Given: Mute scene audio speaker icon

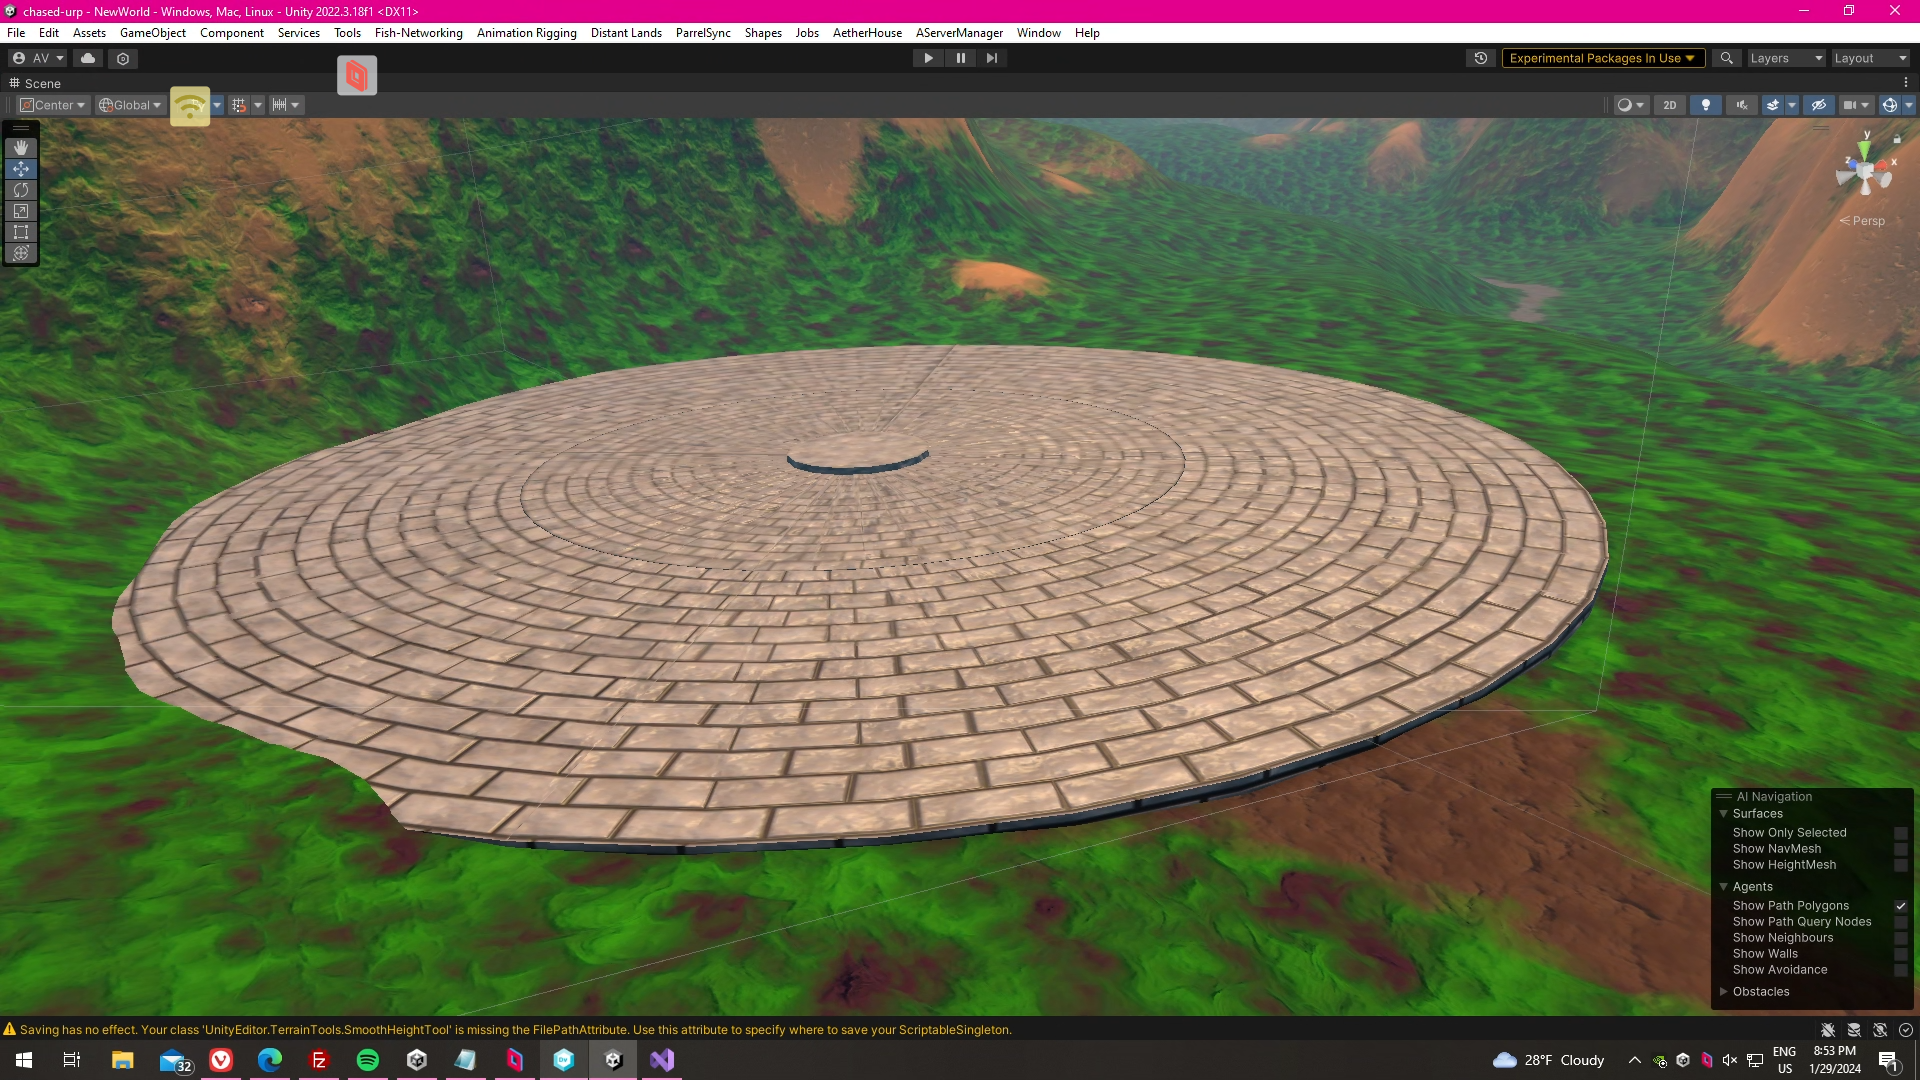Looking at the screenshot, I should pos(1742,105).
